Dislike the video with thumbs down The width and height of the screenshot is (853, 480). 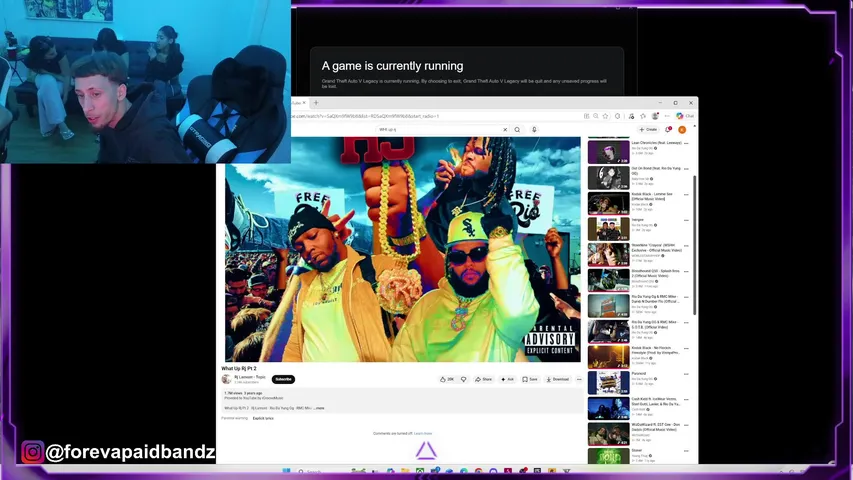click(463, 379)
